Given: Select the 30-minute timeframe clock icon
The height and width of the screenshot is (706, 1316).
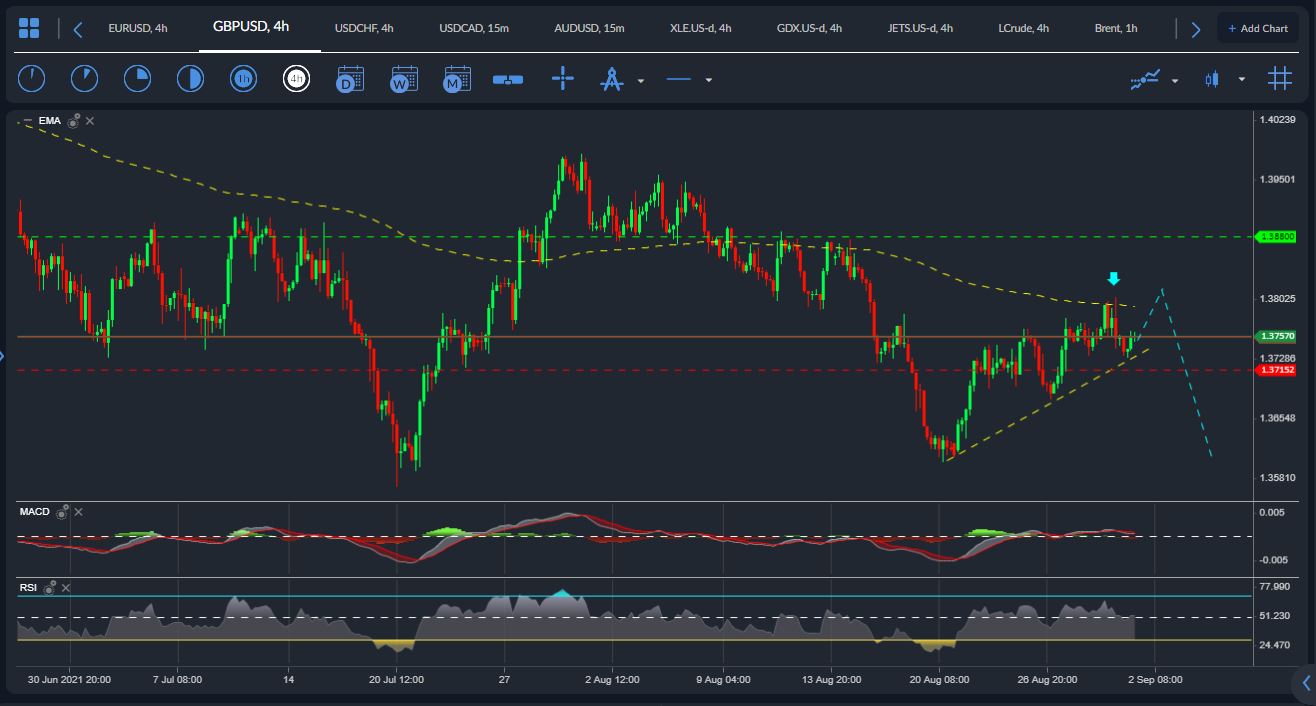Looking at the screenshot, I should (x=190, y=78).
